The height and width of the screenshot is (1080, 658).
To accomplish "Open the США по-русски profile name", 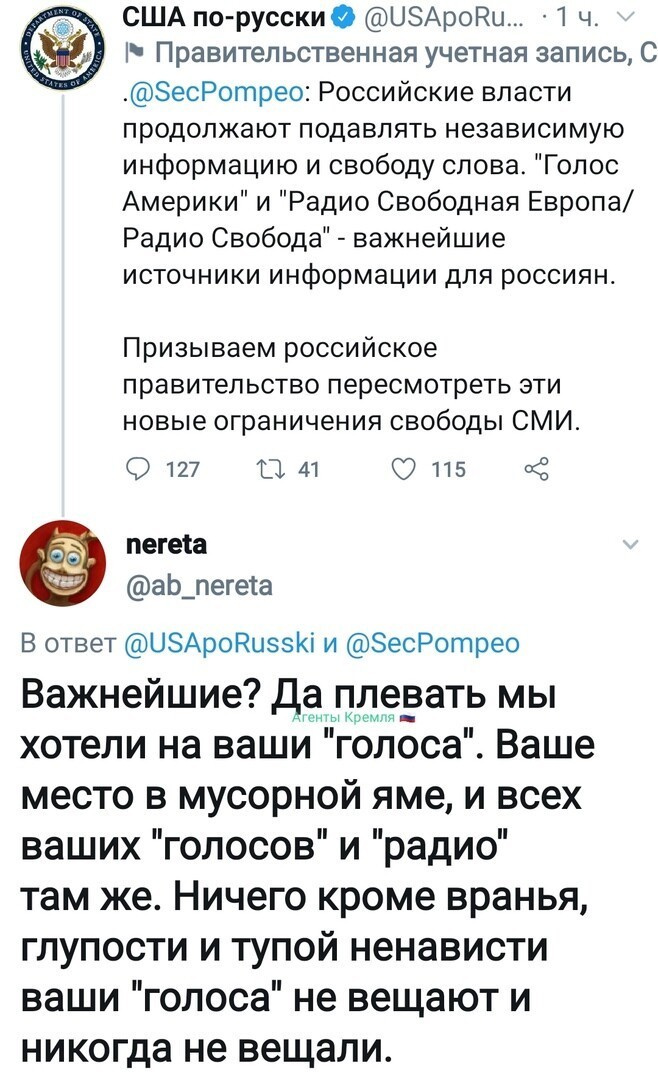I will (225, 19).
